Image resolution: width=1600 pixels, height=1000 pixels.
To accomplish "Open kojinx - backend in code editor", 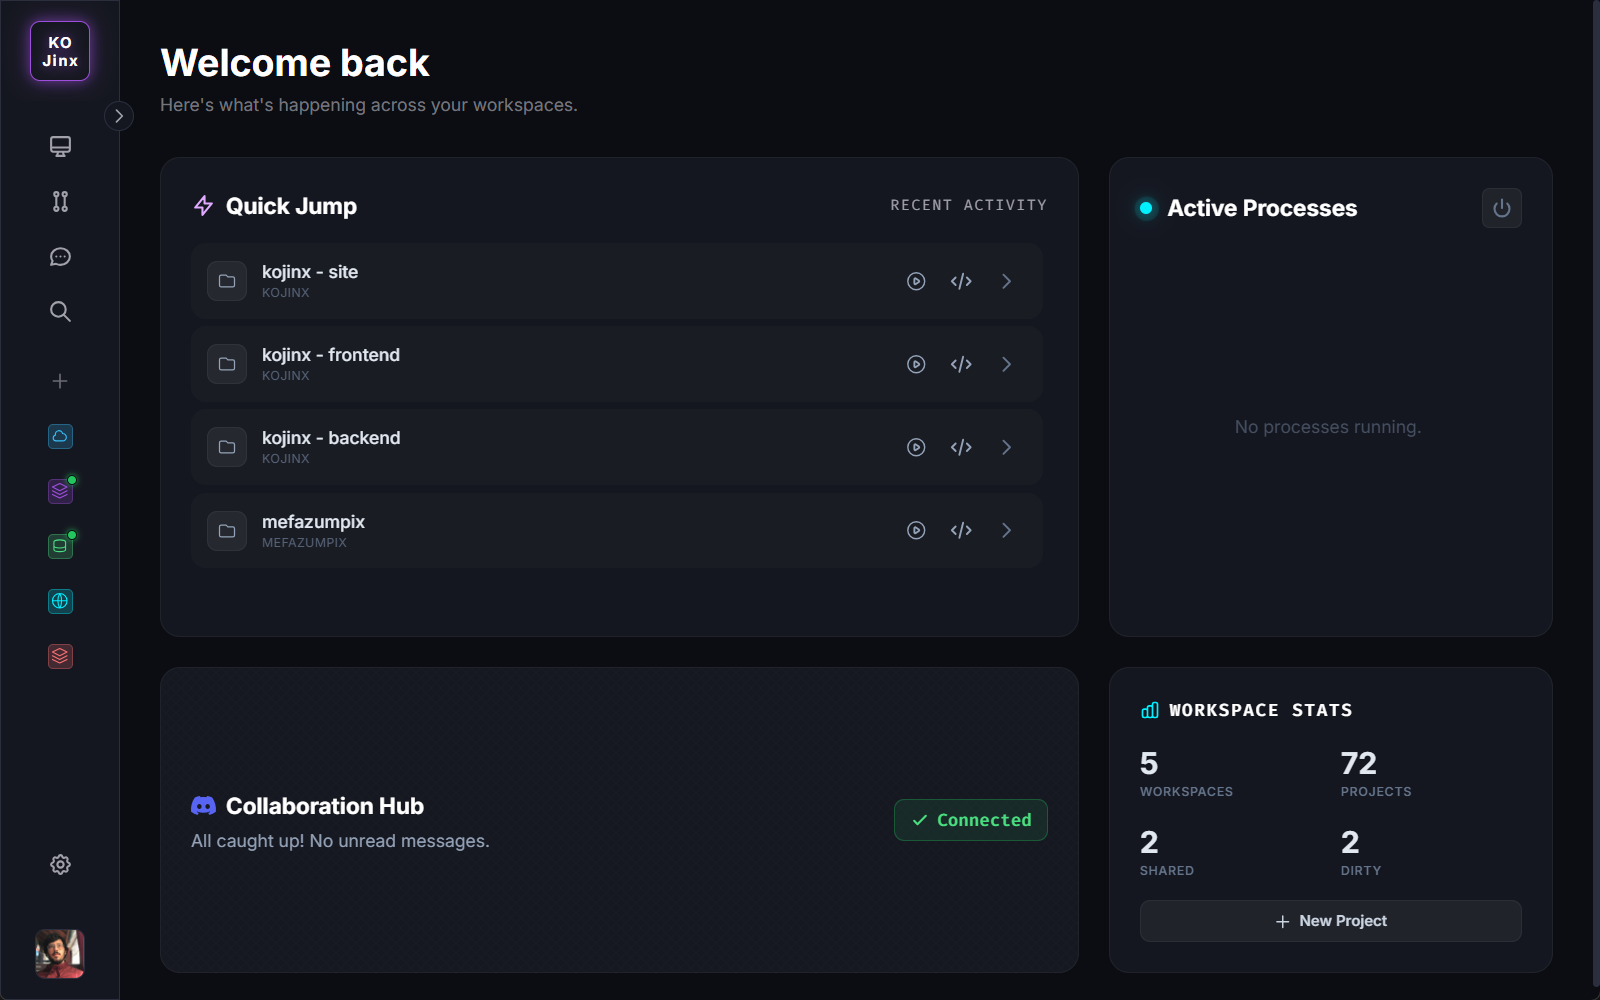I will click(x=961, y=447).
